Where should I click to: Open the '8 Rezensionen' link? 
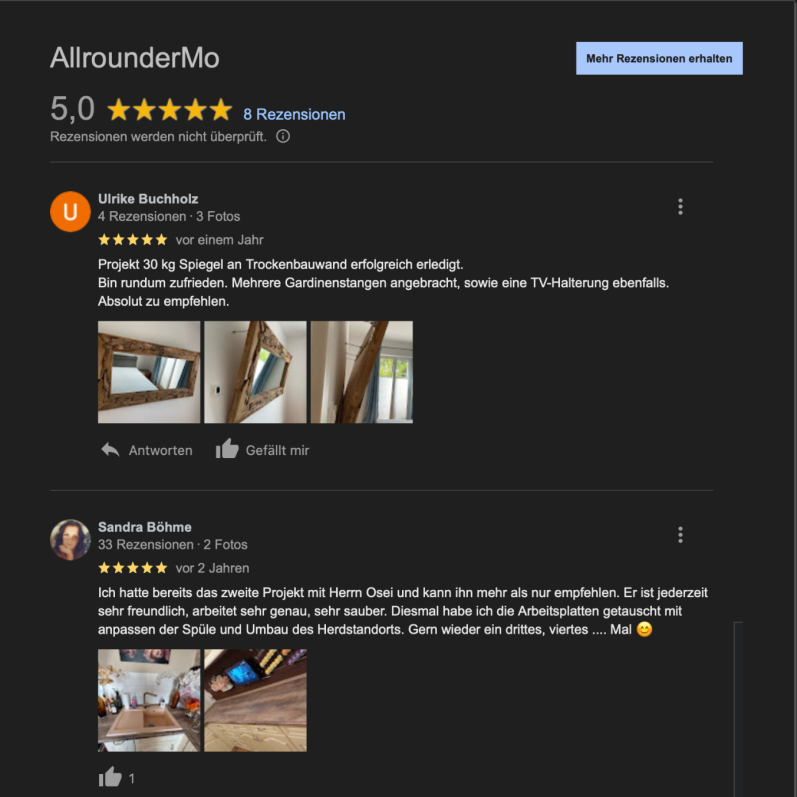tap(294, 114)
